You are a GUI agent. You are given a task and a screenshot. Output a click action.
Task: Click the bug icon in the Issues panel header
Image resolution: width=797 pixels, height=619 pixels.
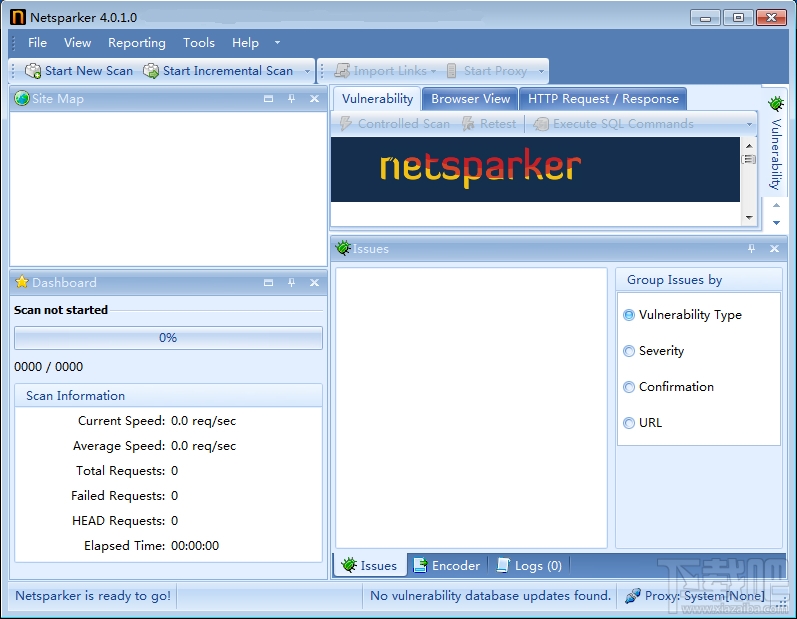343,248
